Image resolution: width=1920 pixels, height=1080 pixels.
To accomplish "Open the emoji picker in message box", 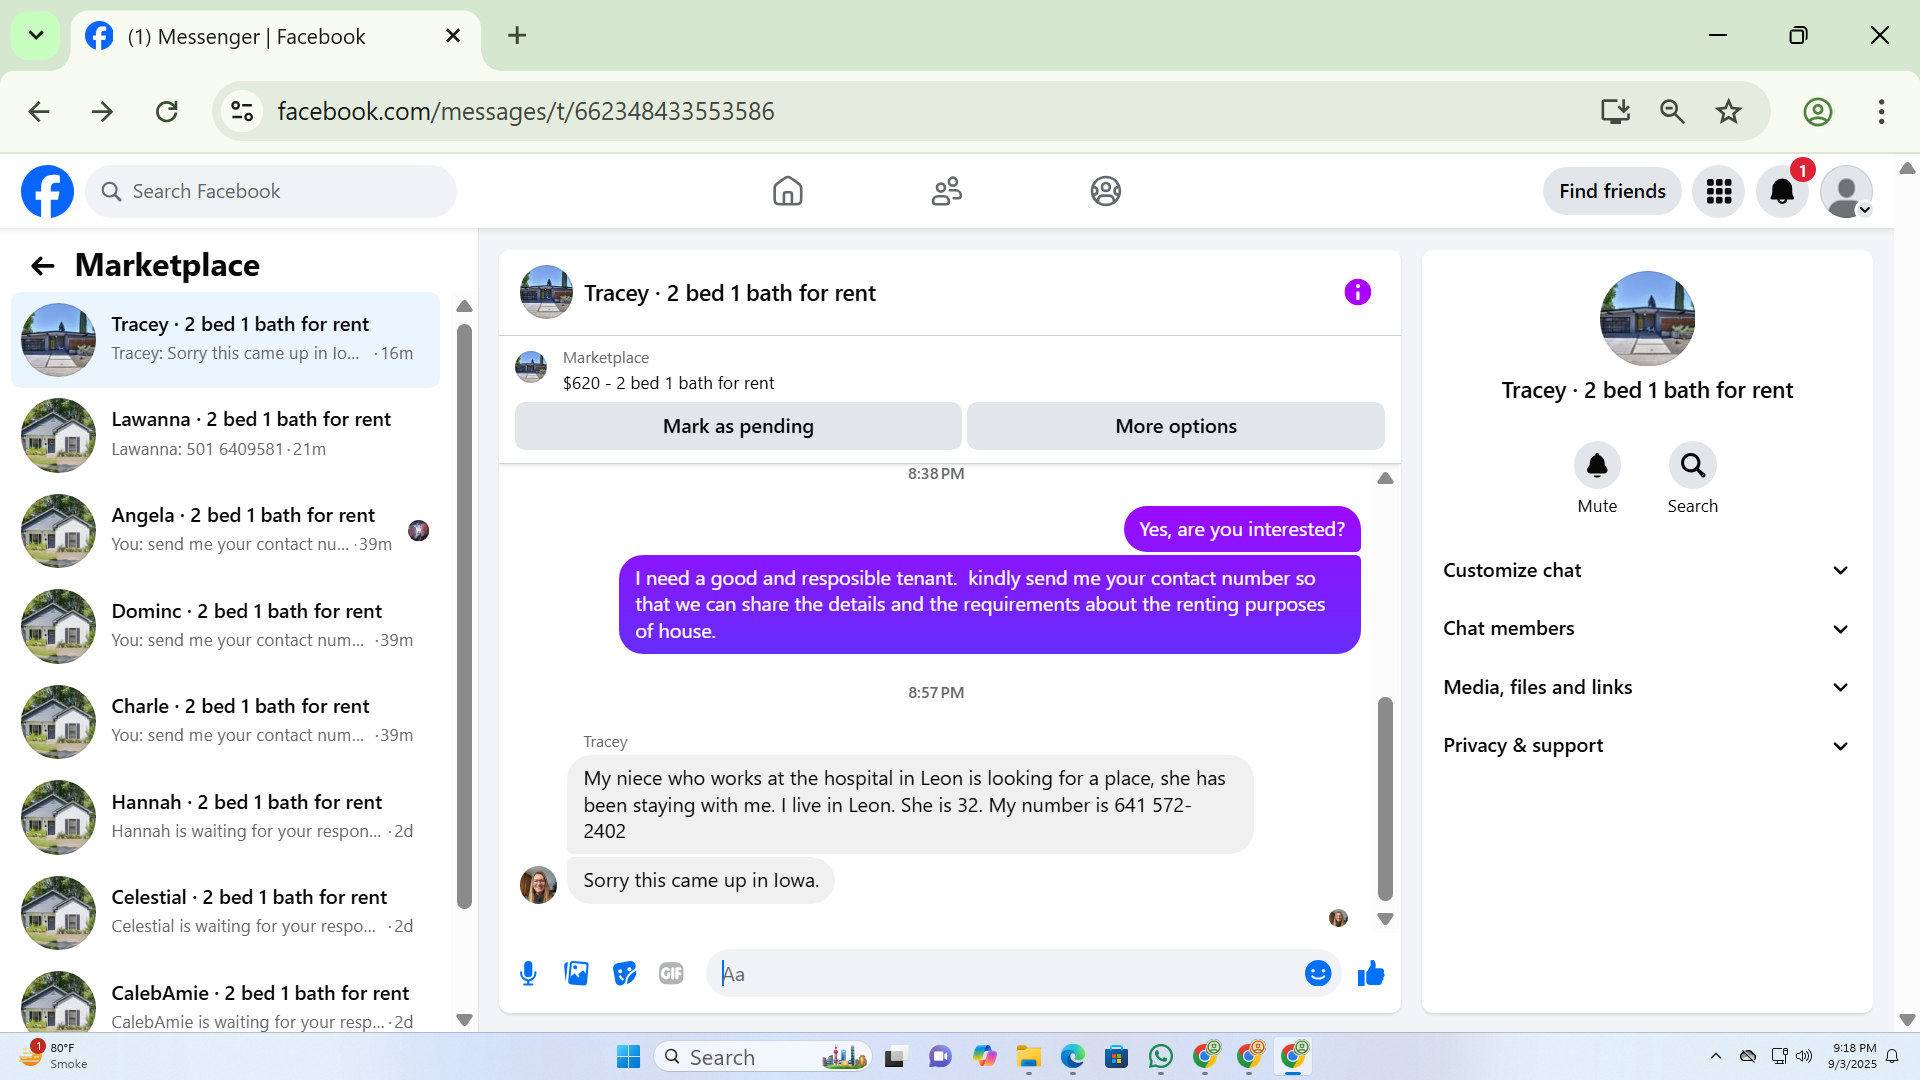I will [x=1318, y=973].
